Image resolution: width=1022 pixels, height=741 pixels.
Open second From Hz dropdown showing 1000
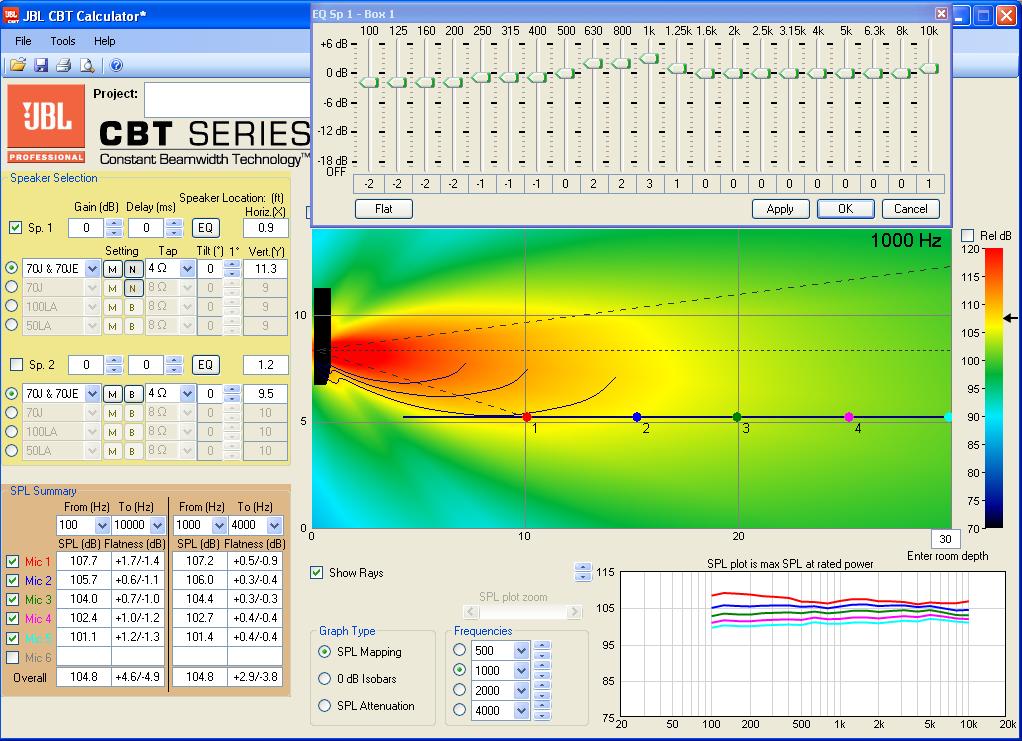(x=219, y=525)
